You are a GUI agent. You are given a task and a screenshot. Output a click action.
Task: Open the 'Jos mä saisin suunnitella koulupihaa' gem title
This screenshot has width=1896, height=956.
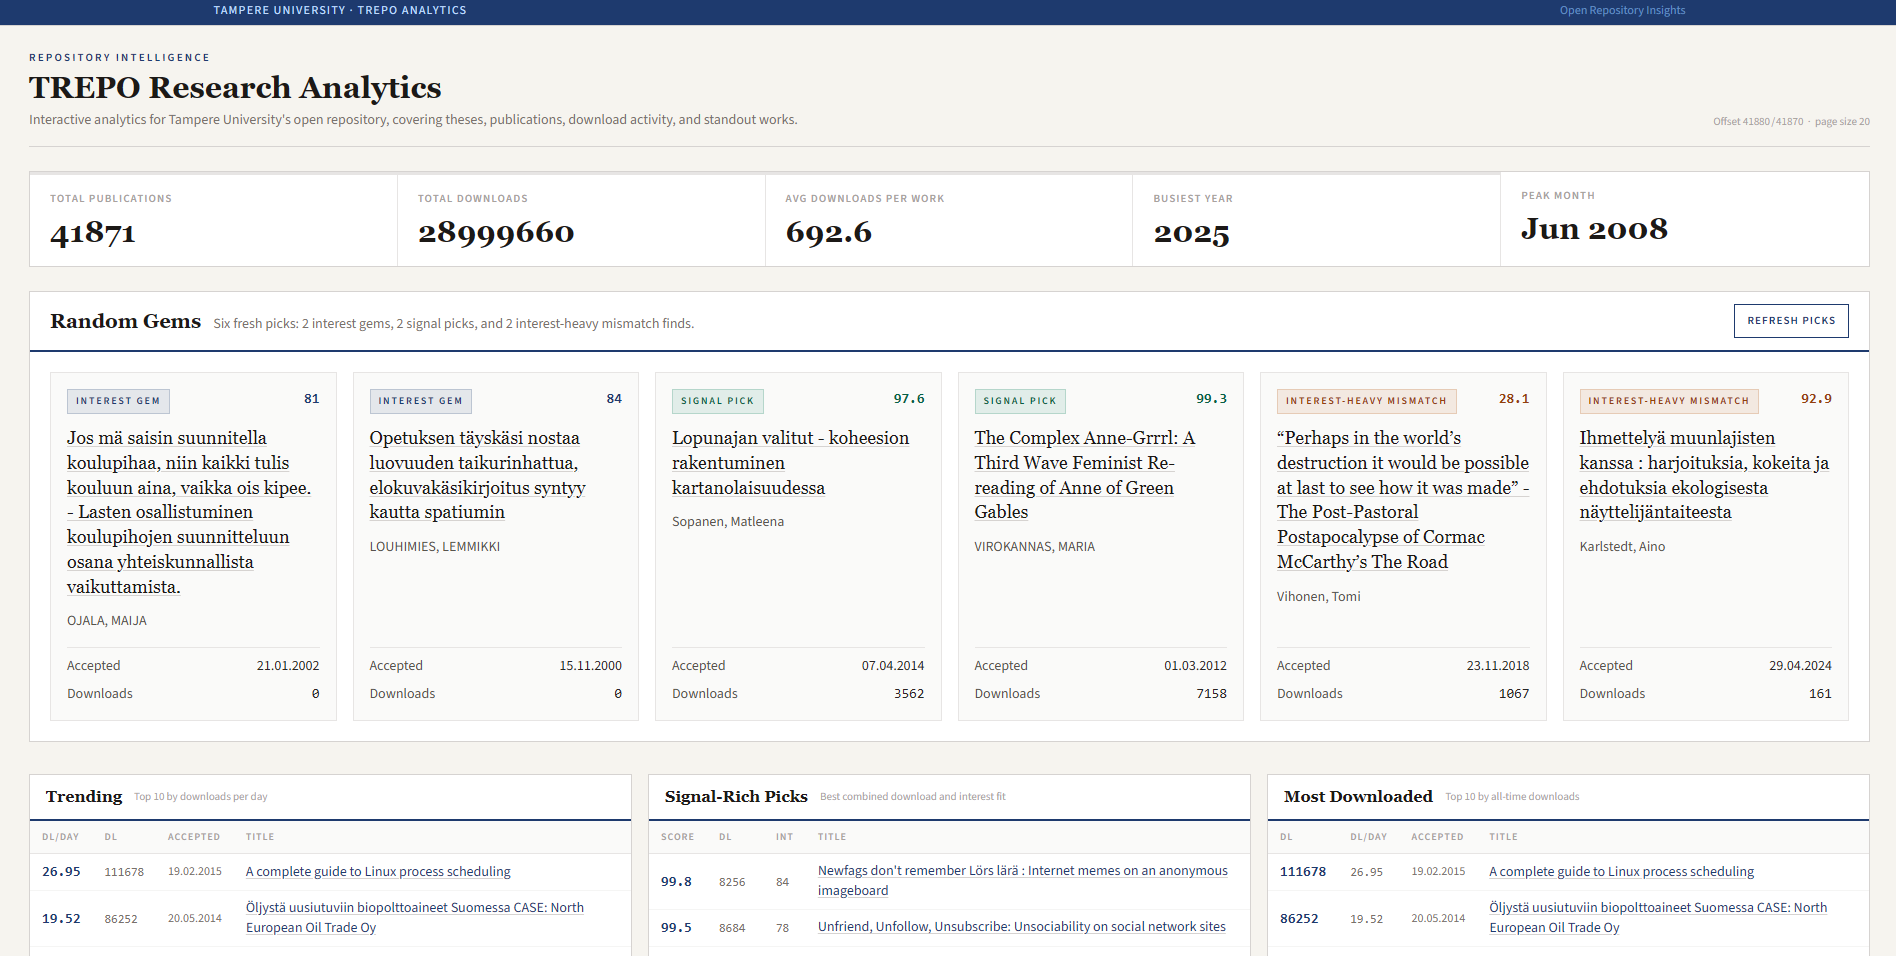coord(189,512)
